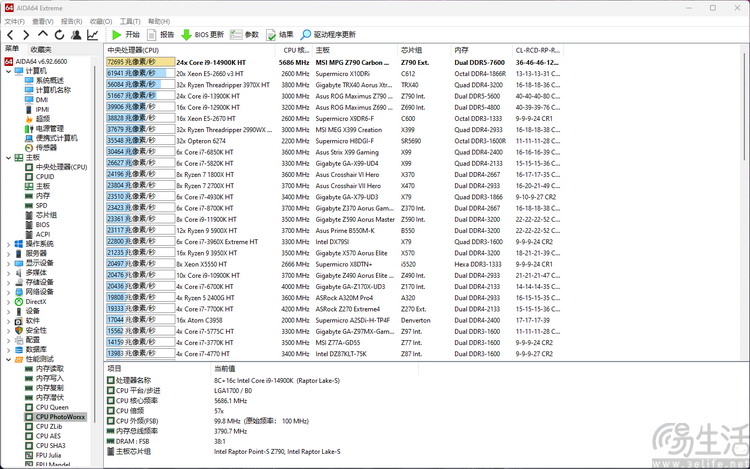Go forward with the right arrow toolbar icon
The width and height of the screenshot is (750, 469).
click(26, 34)
